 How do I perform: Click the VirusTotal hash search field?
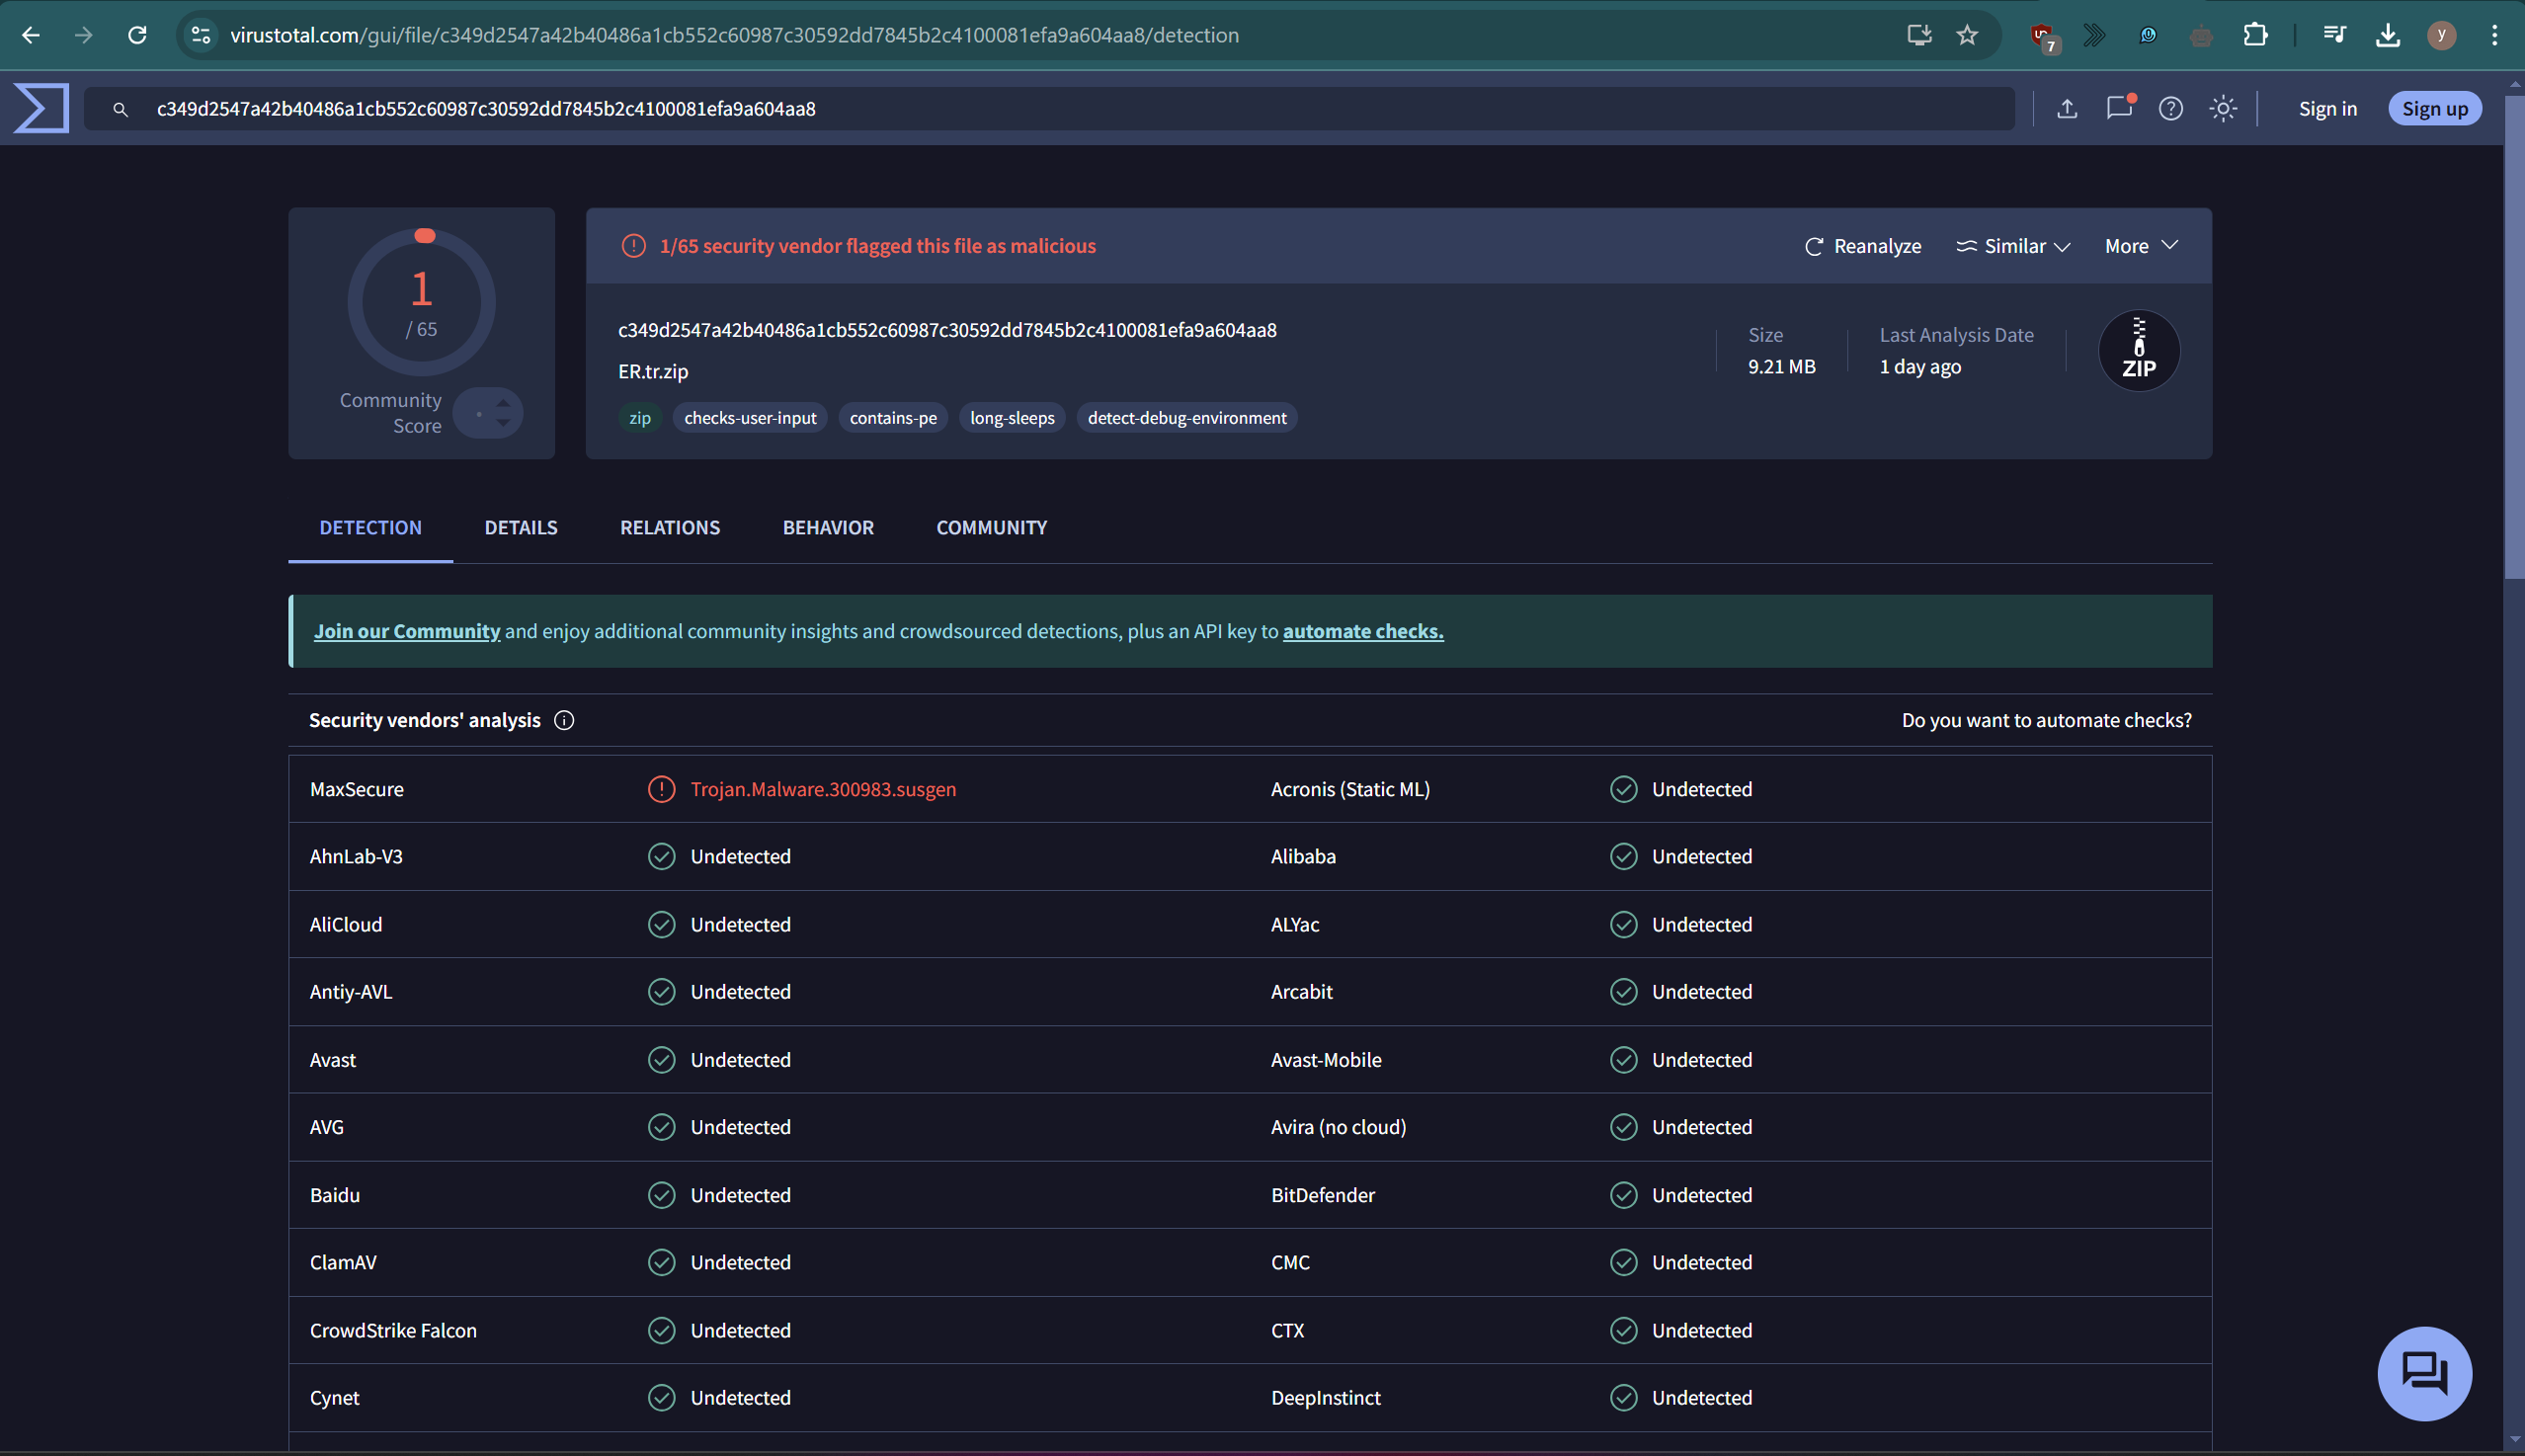1049,108
